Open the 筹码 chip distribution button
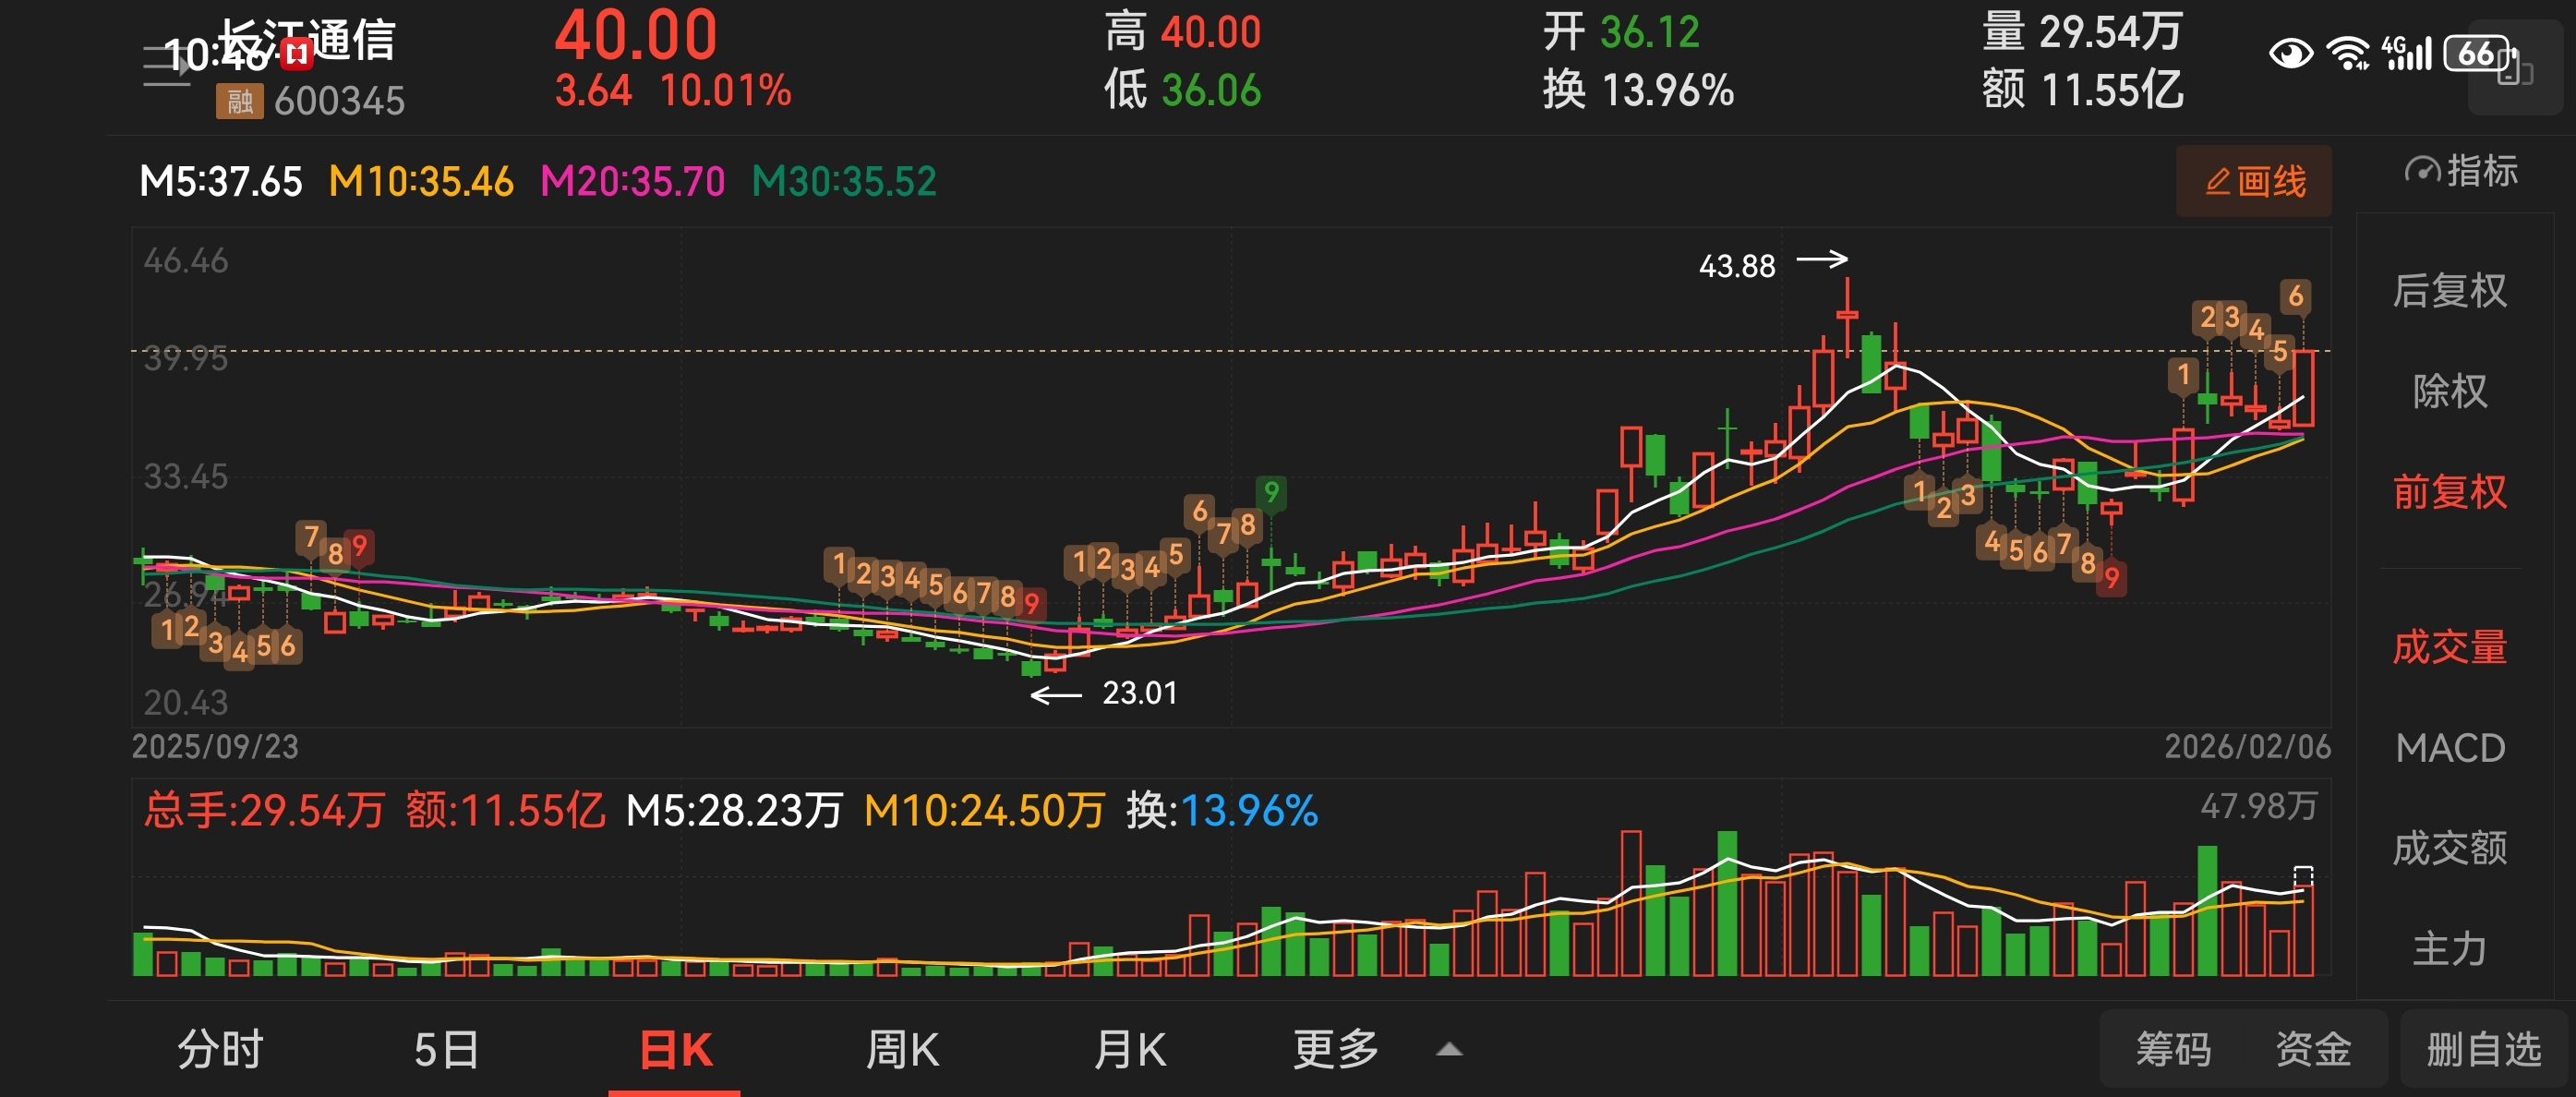2576x1097 pixels. [2173, 1050]
